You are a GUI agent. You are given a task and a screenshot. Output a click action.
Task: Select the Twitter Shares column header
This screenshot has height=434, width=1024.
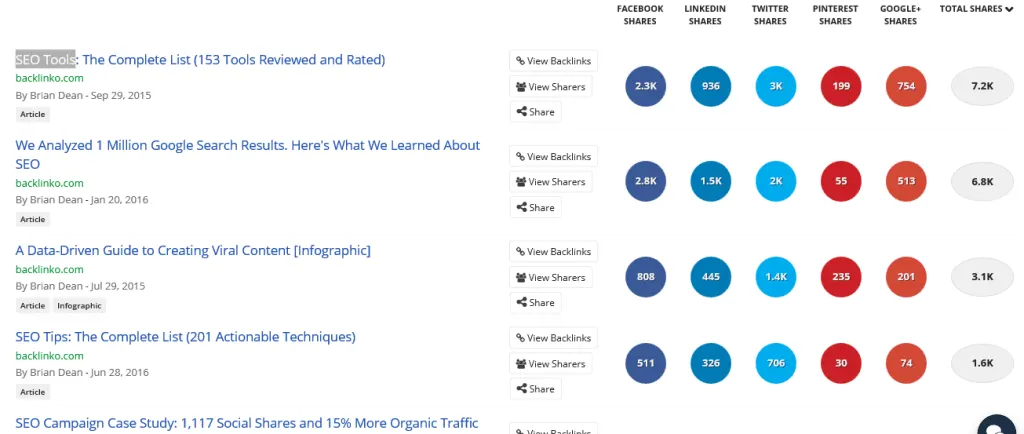(770, 15)
